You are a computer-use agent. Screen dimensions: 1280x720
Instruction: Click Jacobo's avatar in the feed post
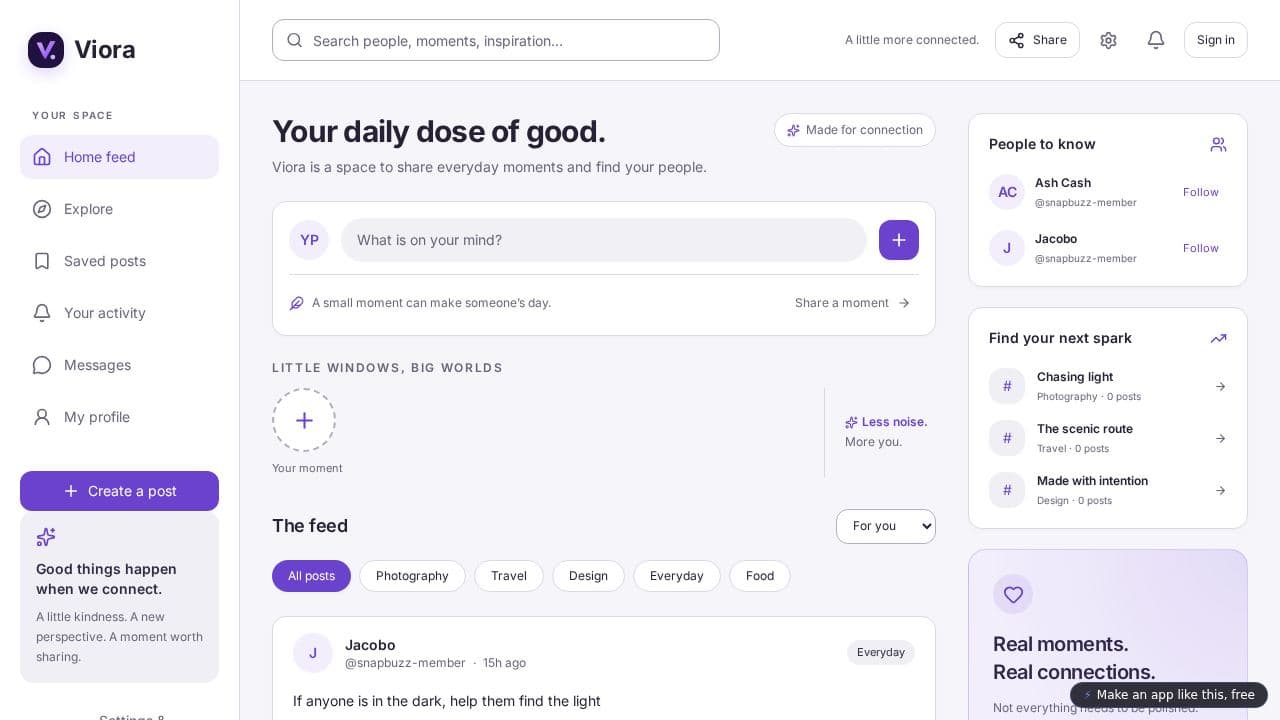tap(313, 653)
